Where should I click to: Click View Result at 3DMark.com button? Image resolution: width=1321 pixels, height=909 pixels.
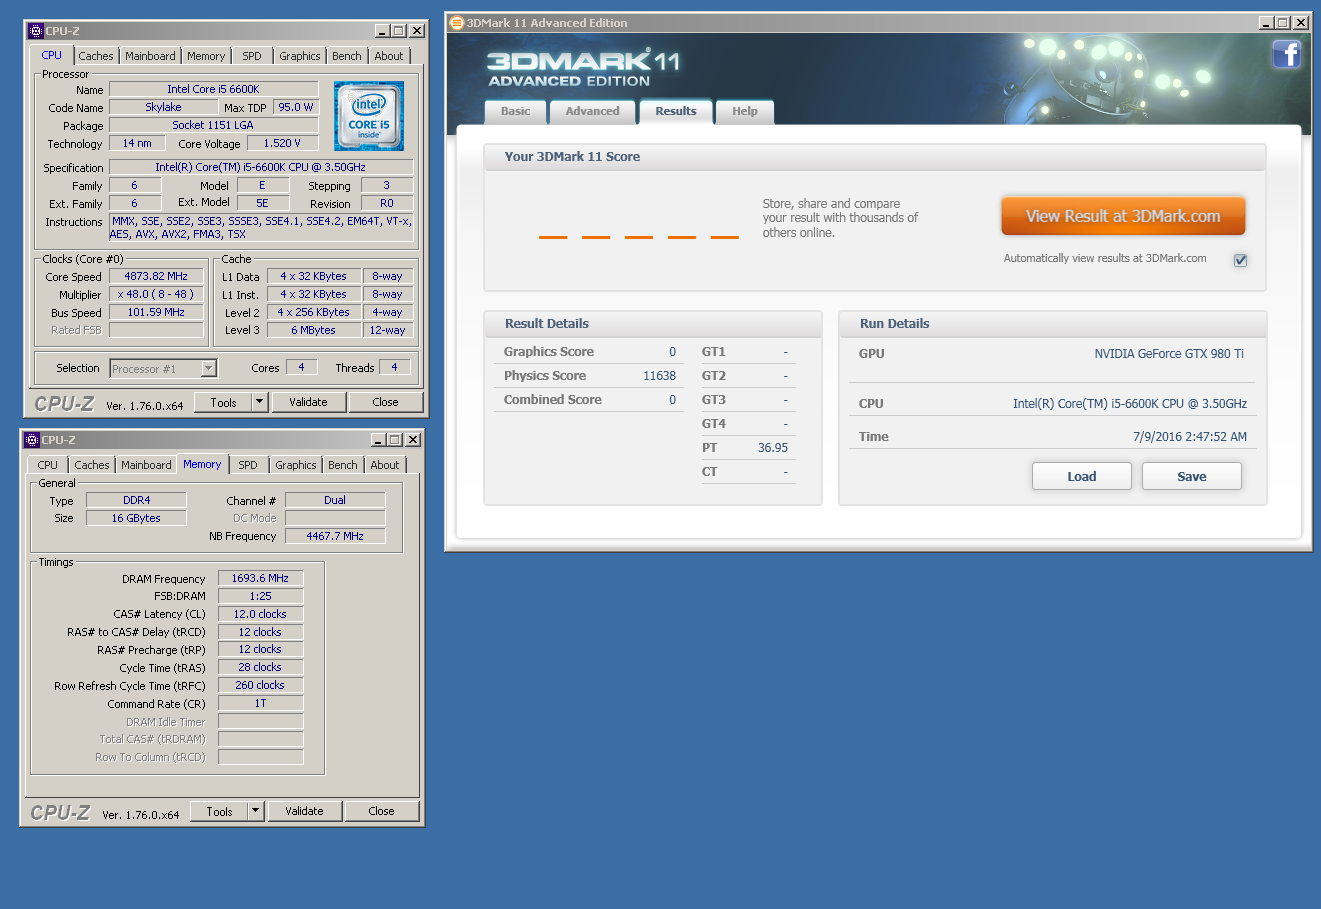pyautogui.click(x=1123, y=216)
